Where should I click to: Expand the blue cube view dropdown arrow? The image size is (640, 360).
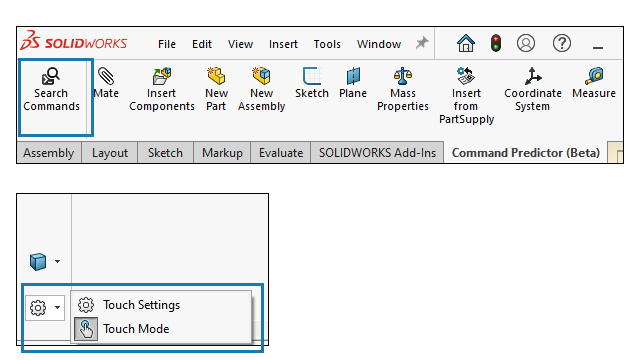click(57, 261)
